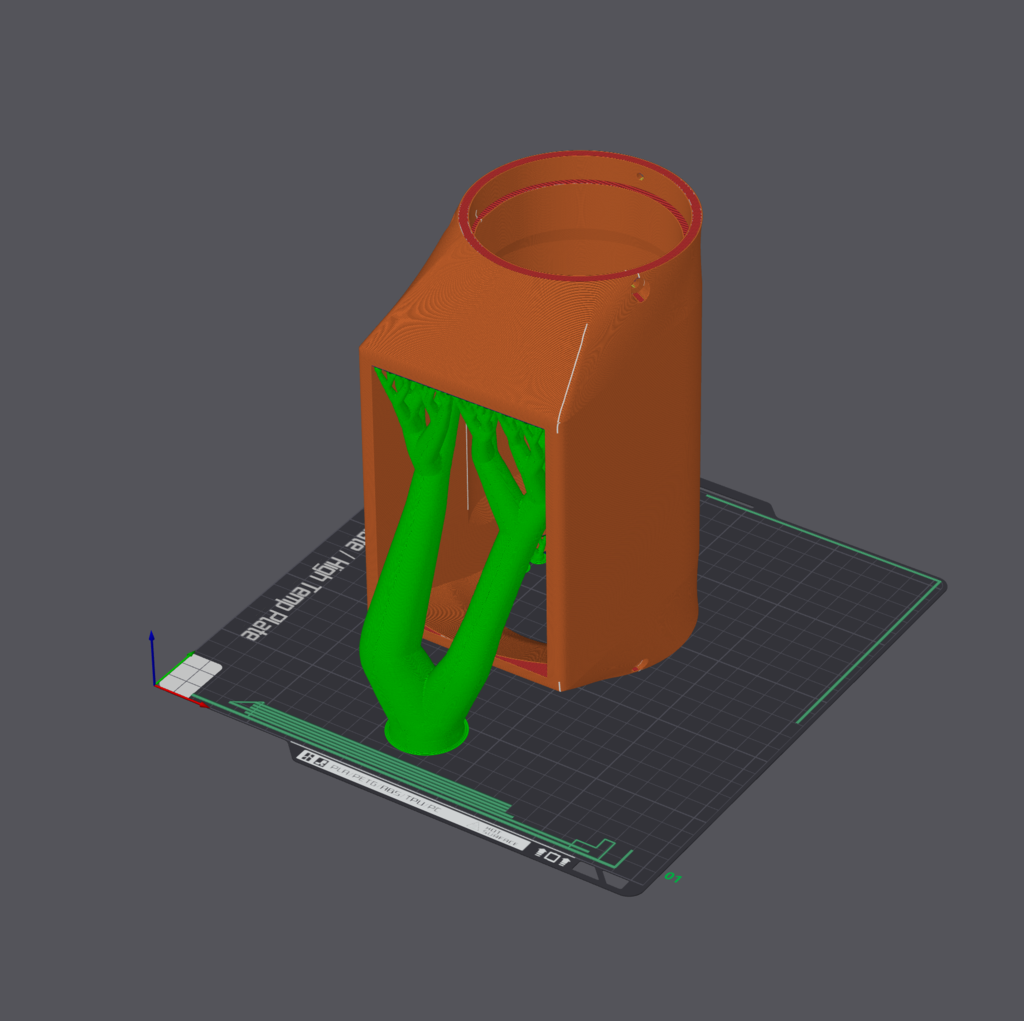
Task: Click the white origin square on plate corner
Action: tap(190, 675)
